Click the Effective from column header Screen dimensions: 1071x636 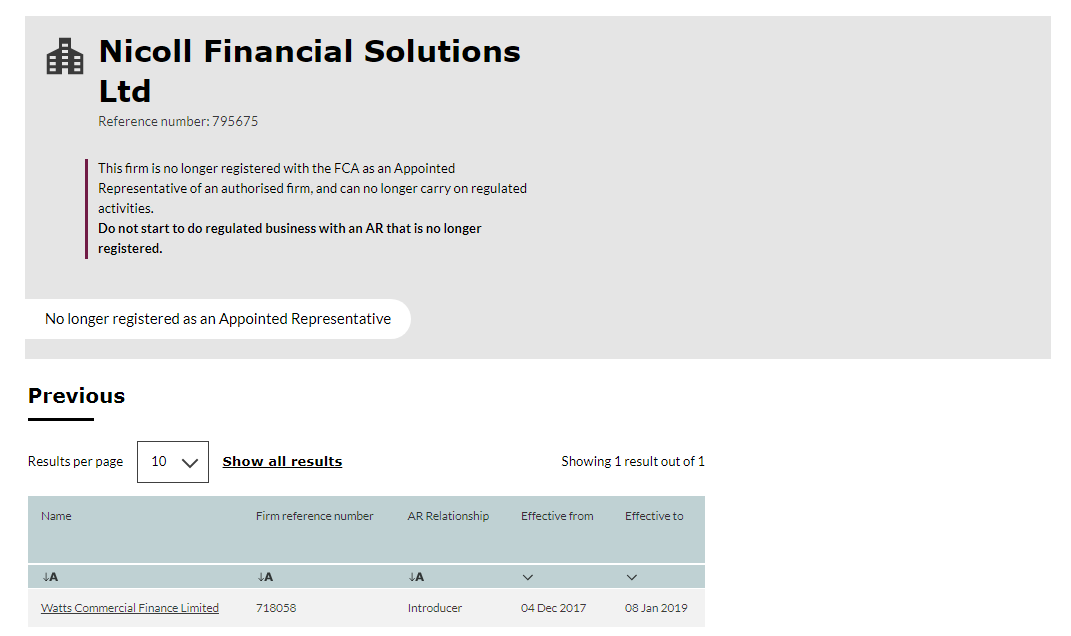pos(557,516)
